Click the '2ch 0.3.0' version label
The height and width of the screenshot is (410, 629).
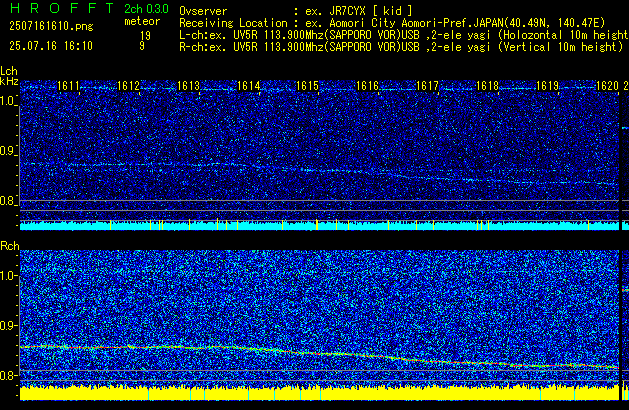point(146,9)
